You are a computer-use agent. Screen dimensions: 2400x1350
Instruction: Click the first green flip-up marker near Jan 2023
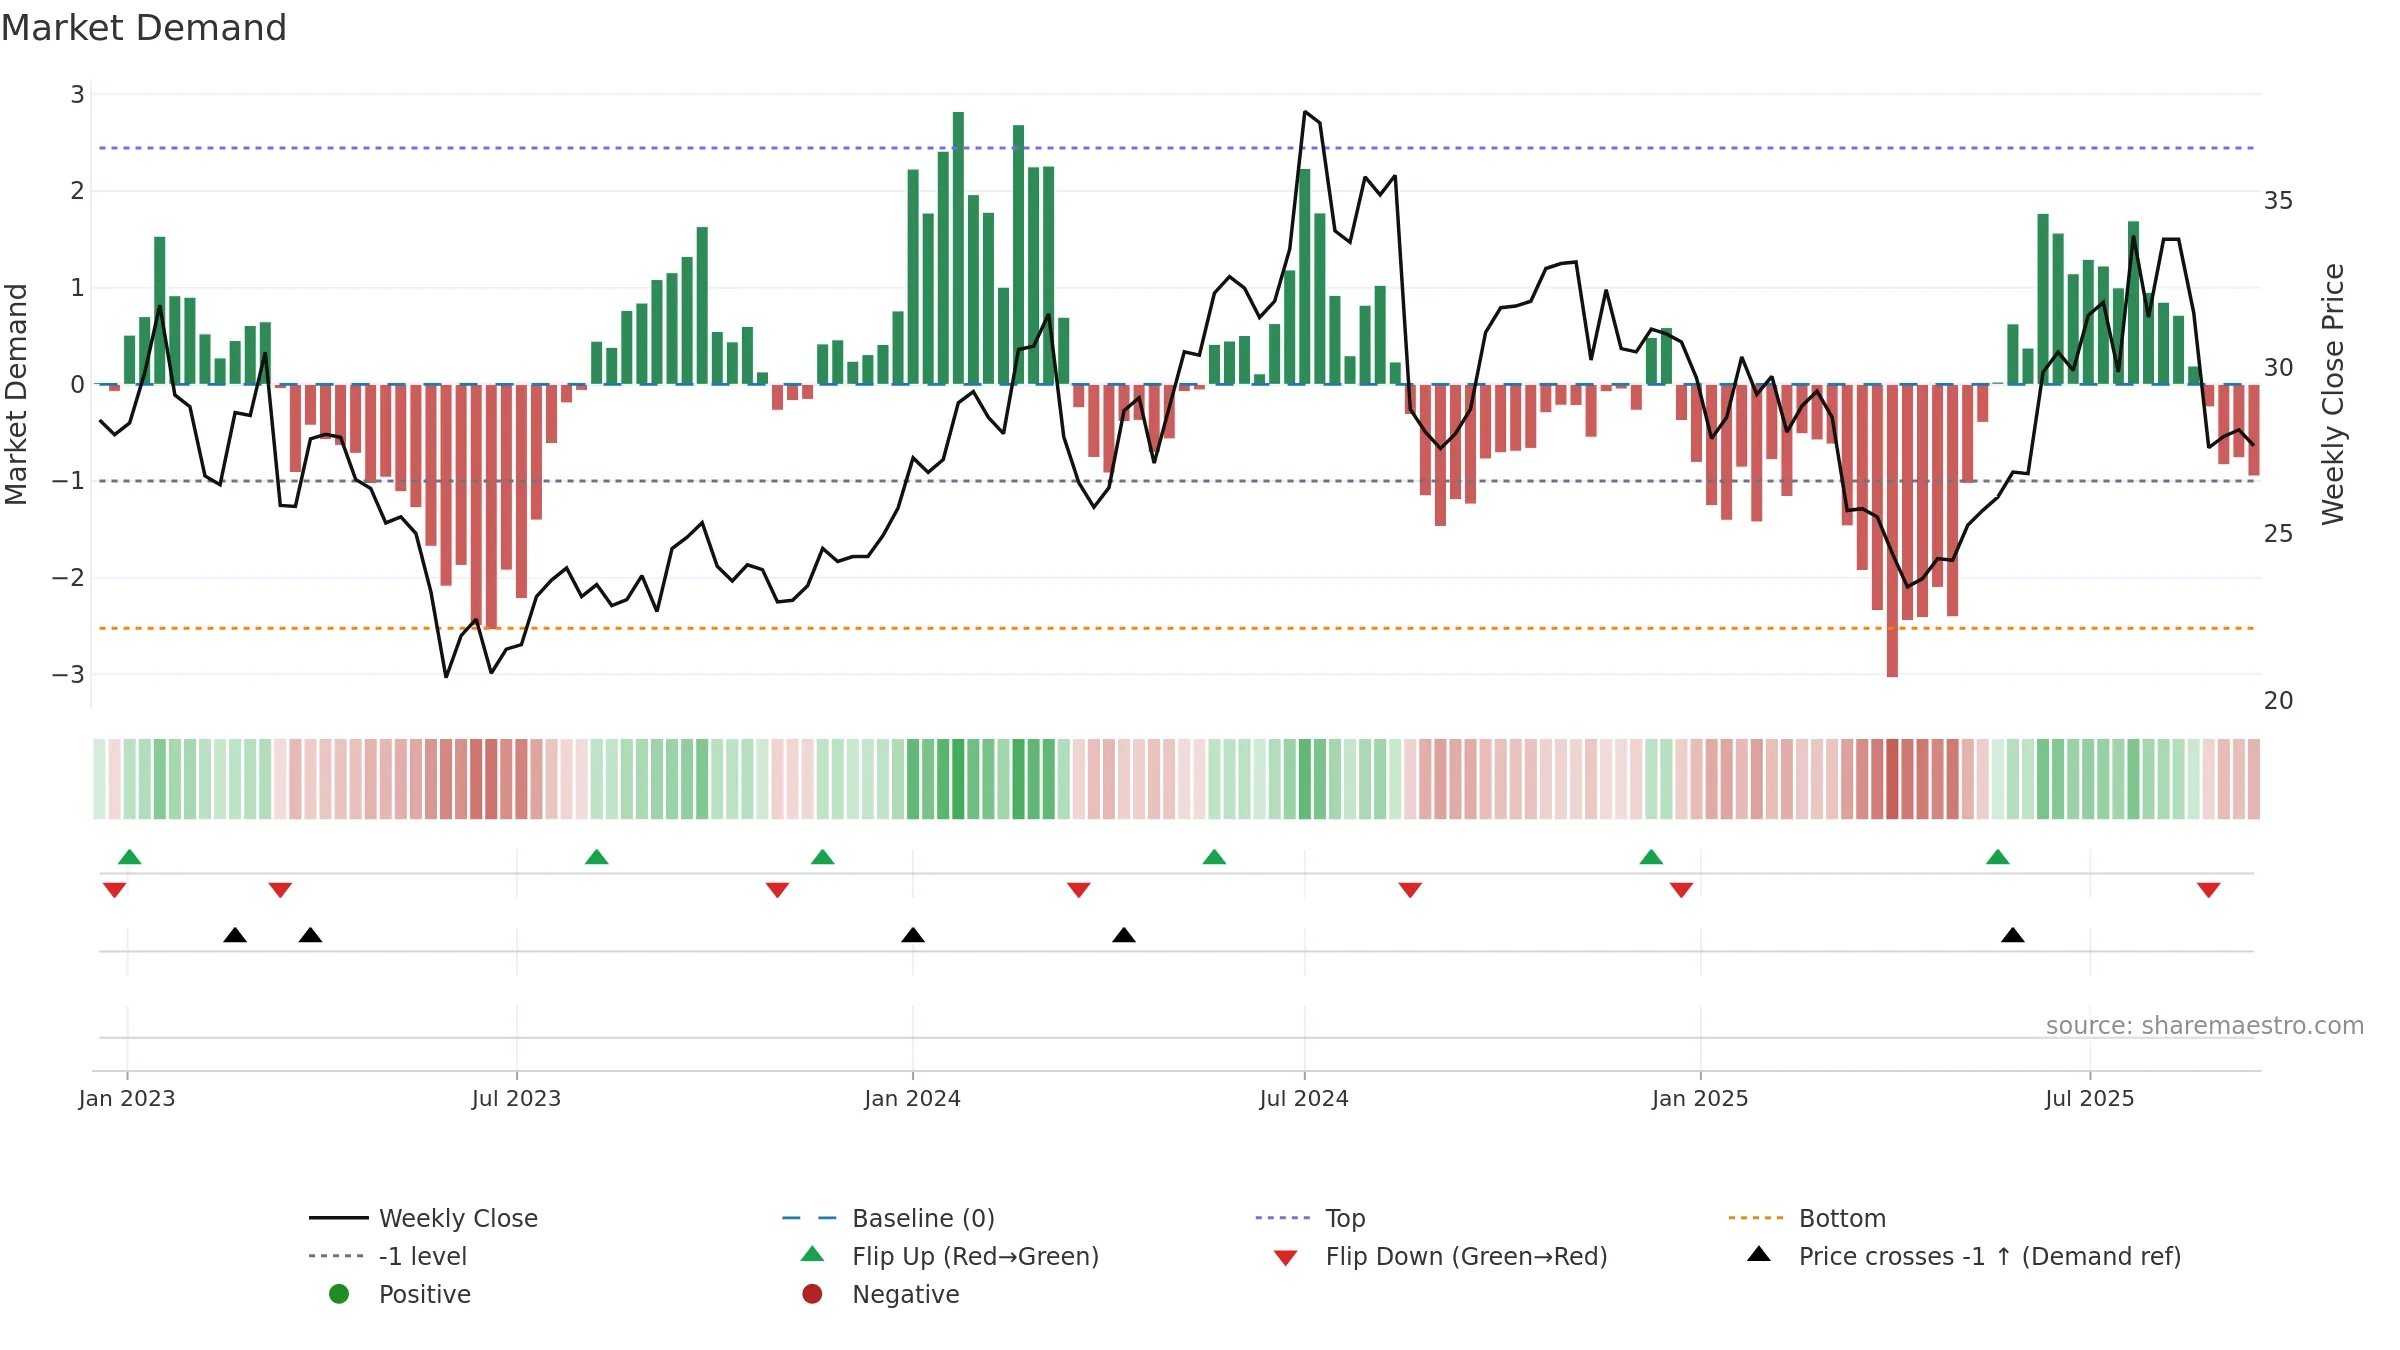130,857
